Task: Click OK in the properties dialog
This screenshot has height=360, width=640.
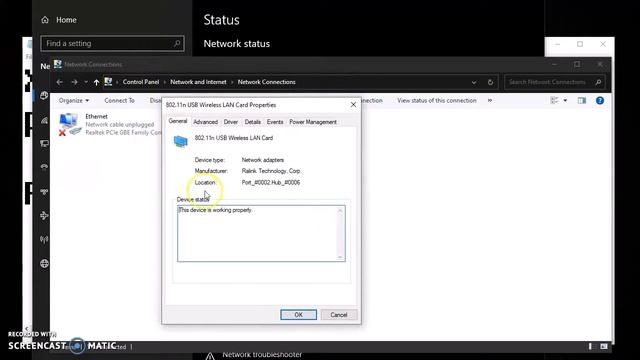Action: 298,315
